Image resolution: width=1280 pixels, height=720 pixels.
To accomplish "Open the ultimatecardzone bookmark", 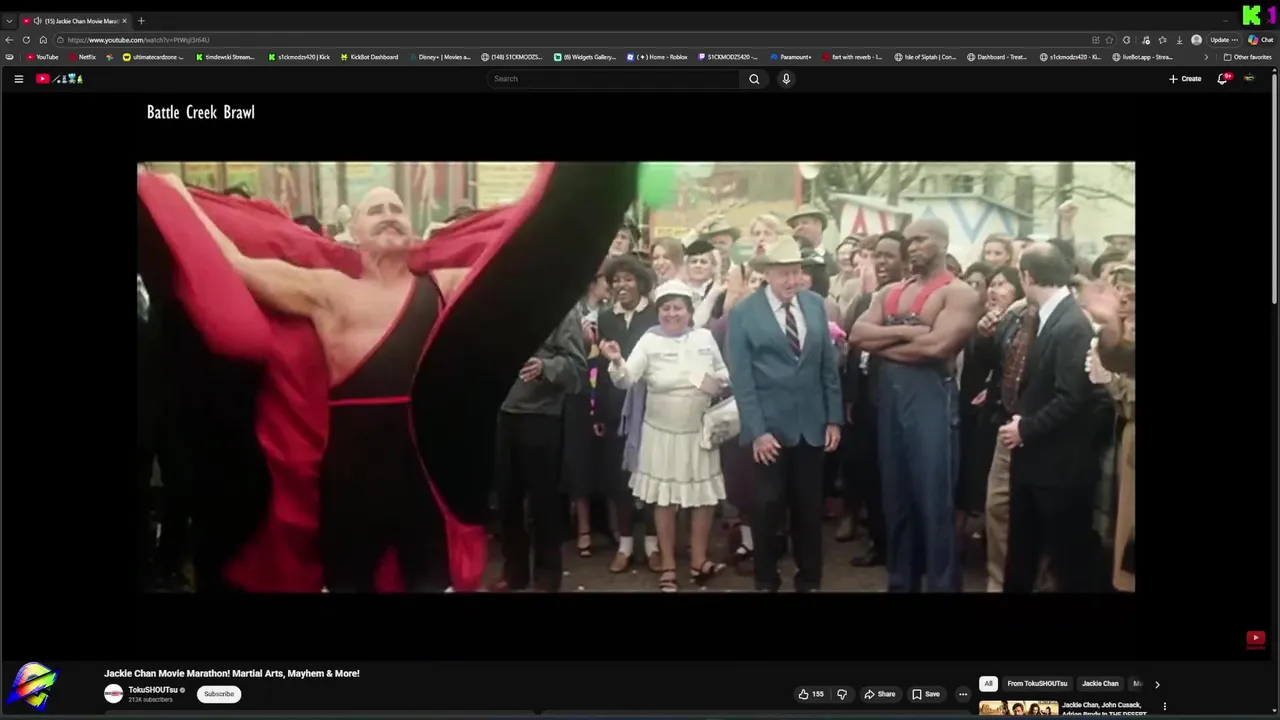I will click(153, 57).
